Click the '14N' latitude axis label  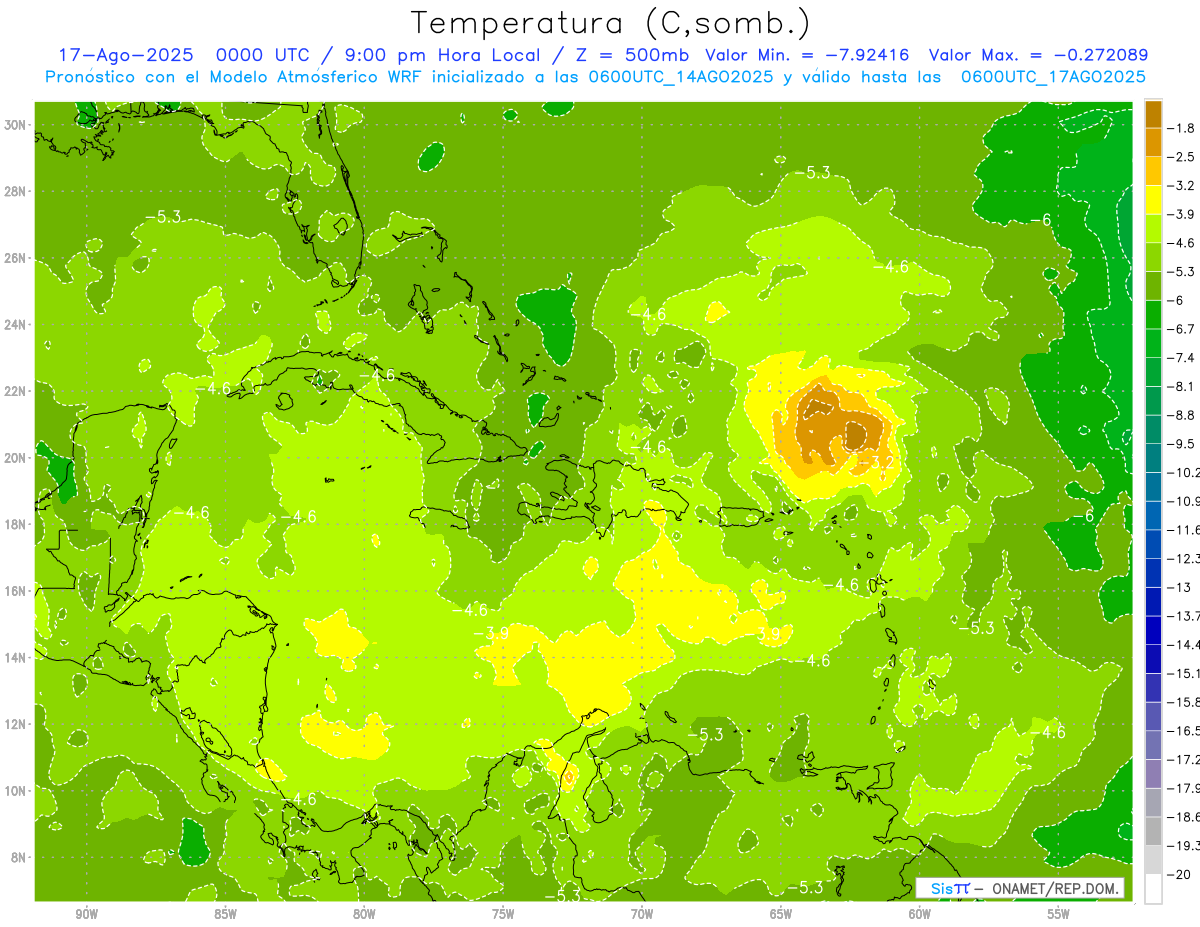(x=17, y=657)
